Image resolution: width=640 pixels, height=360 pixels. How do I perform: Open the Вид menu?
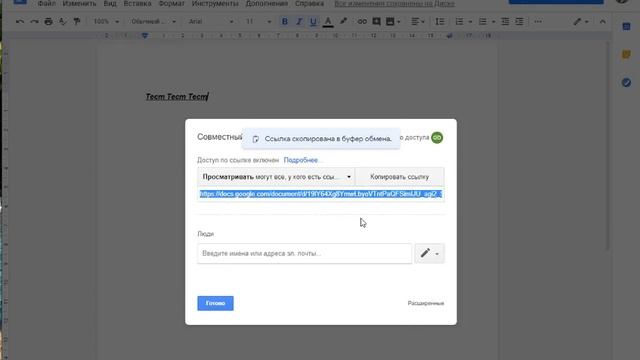pyautogui.click(x=110, y=4)
